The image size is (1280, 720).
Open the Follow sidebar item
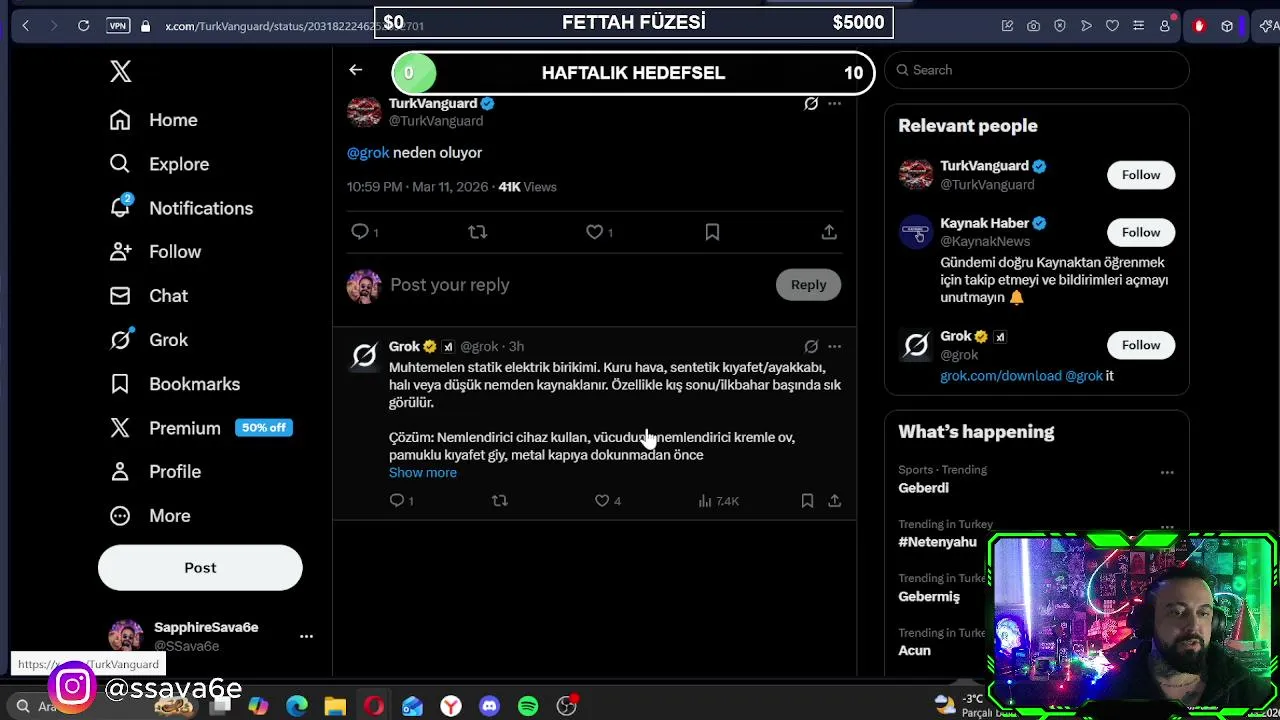tap(156, 252)
